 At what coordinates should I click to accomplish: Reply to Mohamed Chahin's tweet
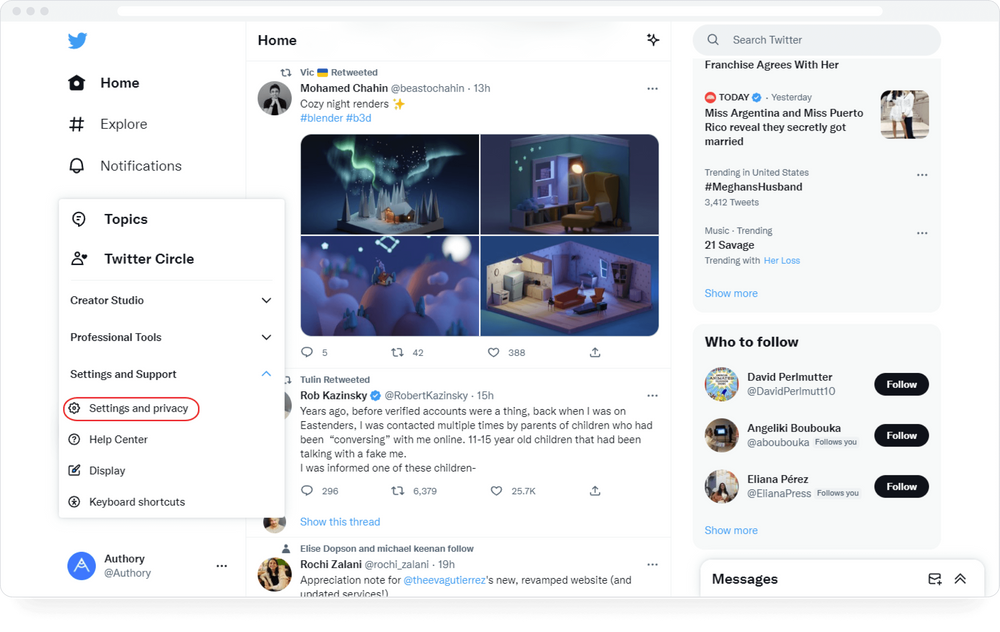point(307,352)
